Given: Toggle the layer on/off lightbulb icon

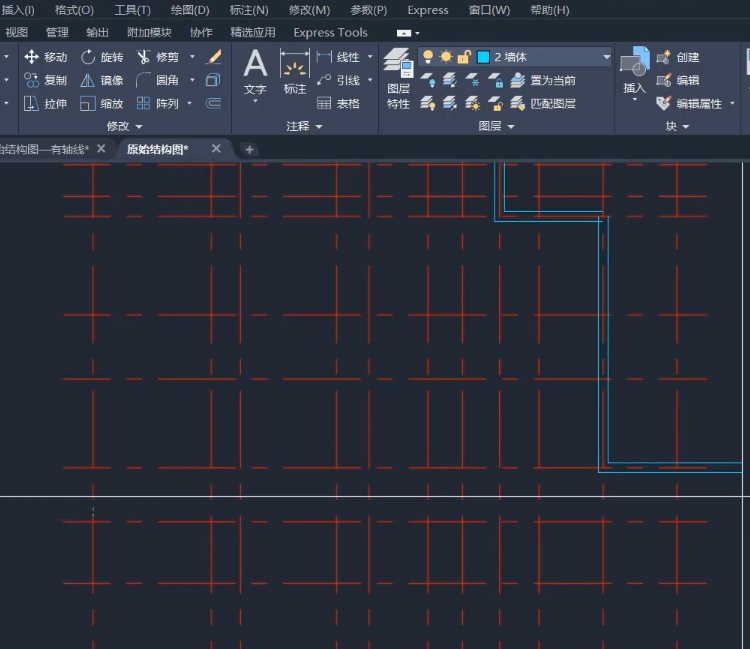Looking at the screenshot, I should (428, 57).
